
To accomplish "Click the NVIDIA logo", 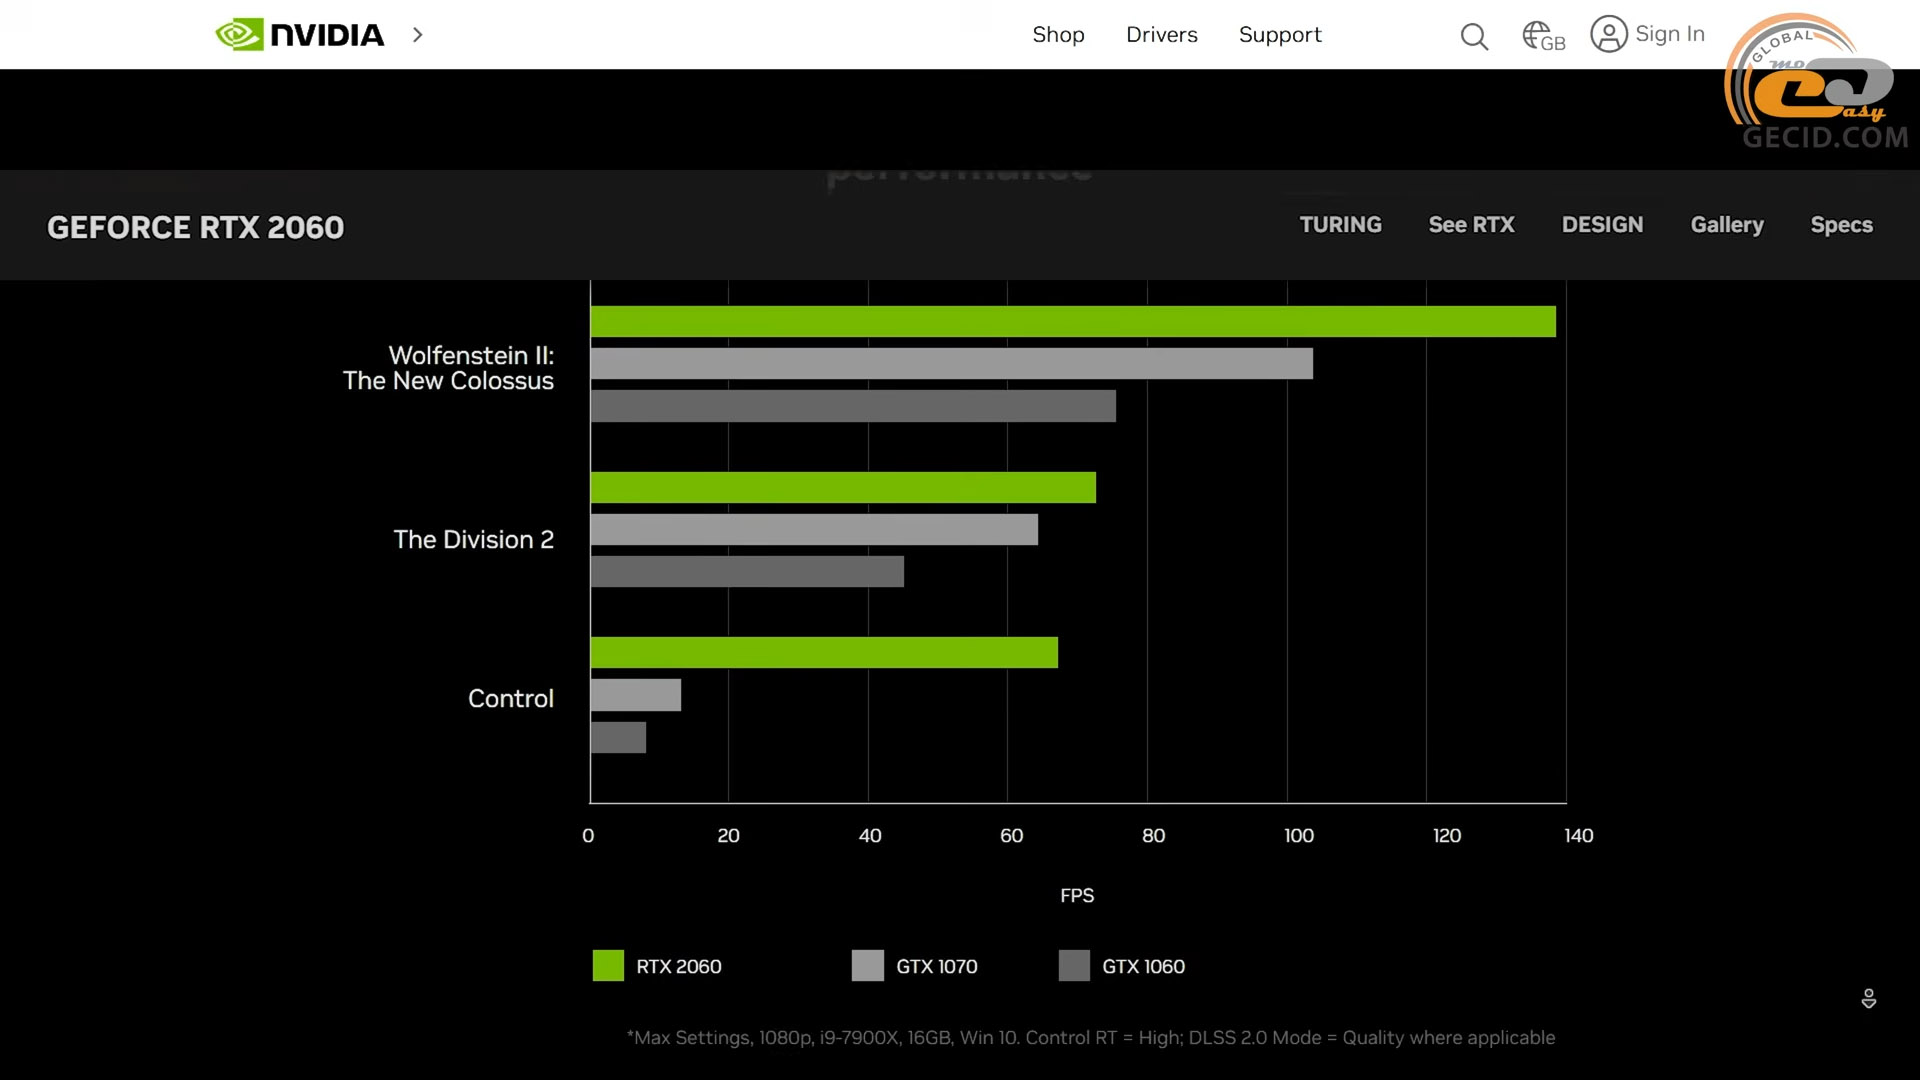I will (x=299, y=35).
